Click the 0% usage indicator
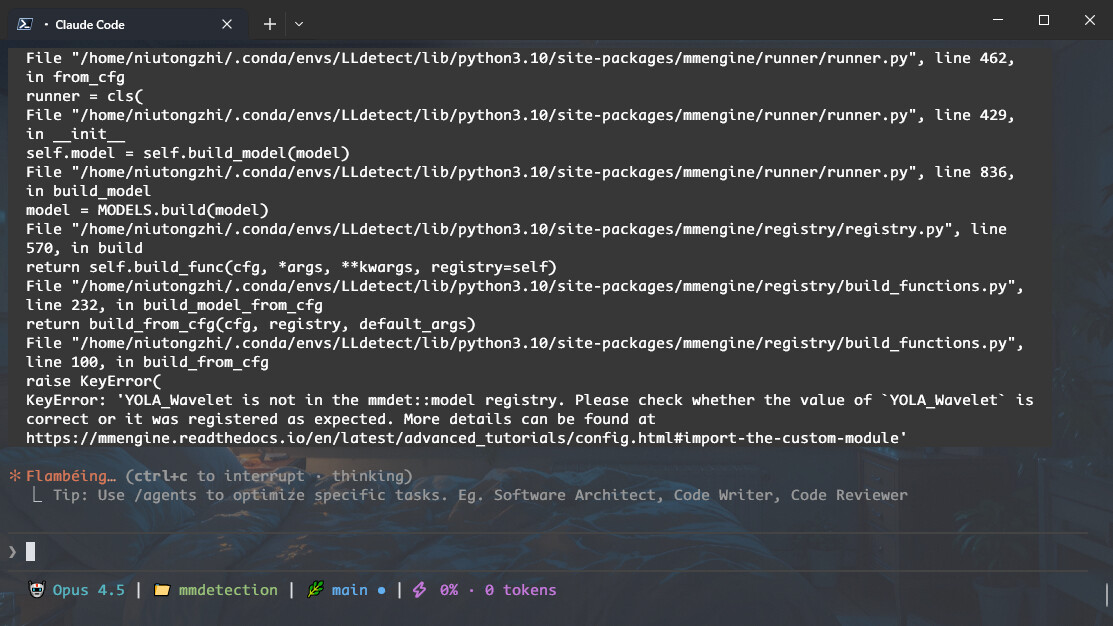The width and height of the screenshot is (1113, 626). tap(449, 590)
